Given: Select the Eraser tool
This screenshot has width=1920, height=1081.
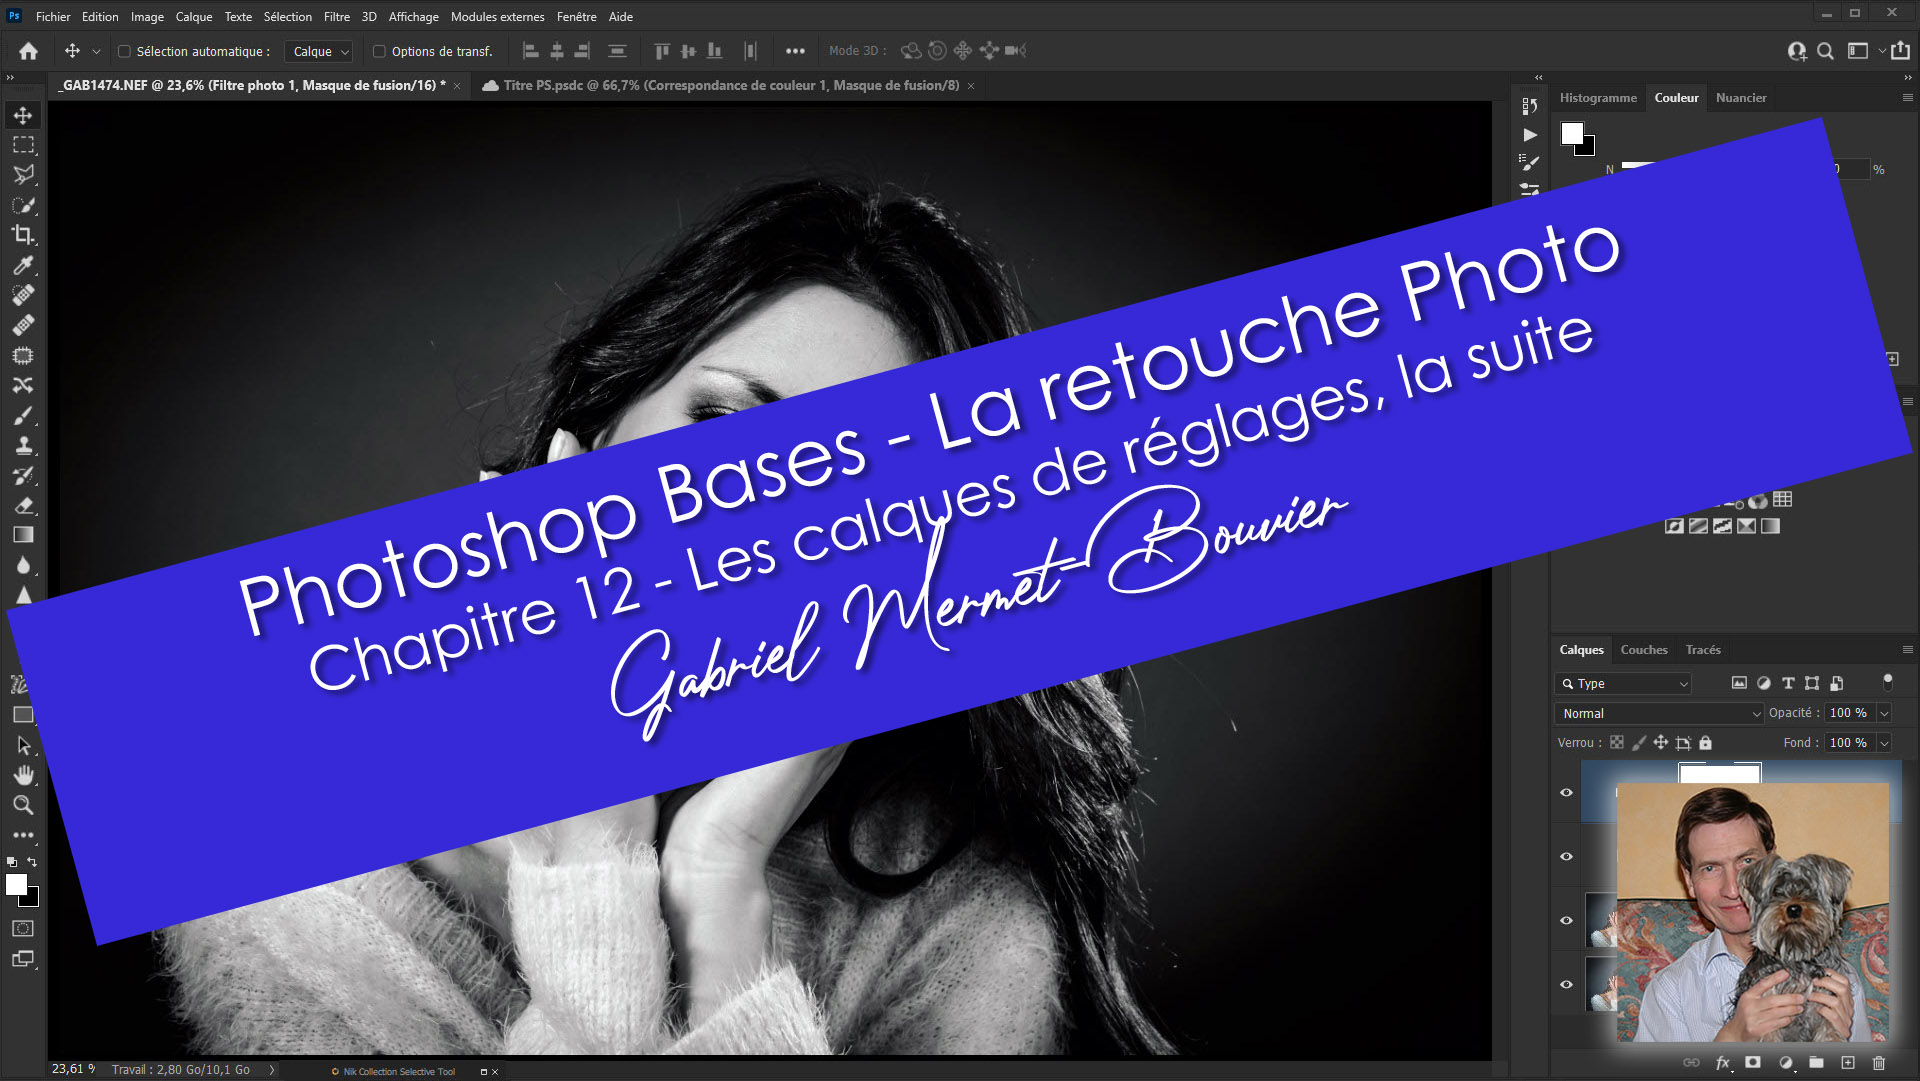Looking at the screenshot, I should click(23, 506).
